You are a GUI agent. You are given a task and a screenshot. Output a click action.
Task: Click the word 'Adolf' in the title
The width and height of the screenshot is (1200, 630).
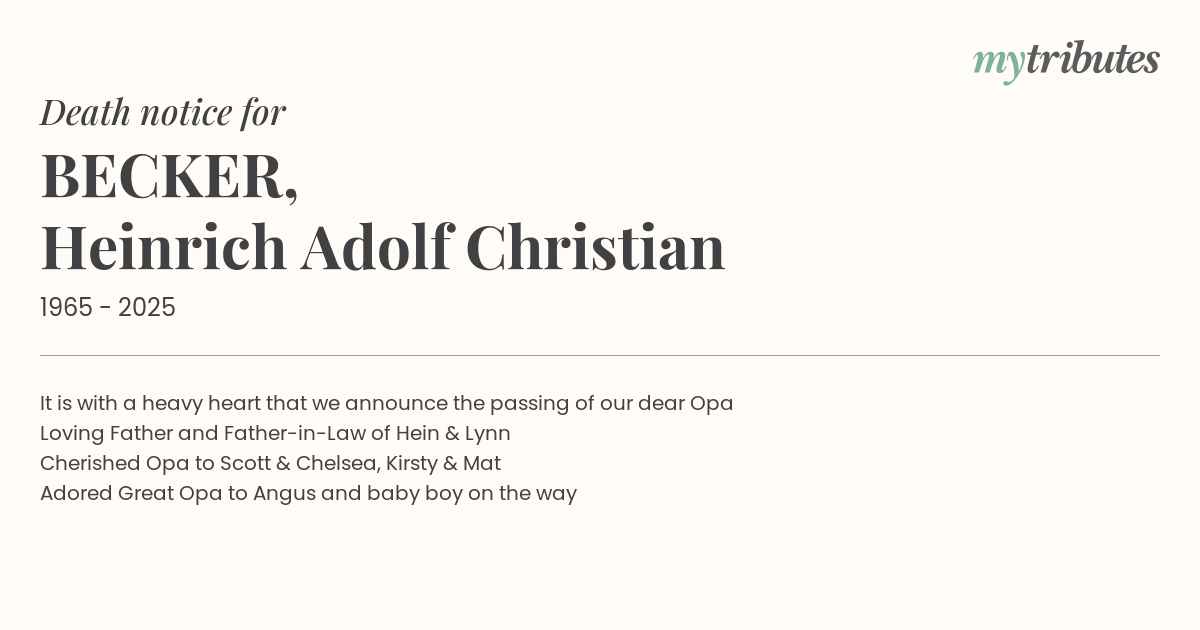point(376,247)
